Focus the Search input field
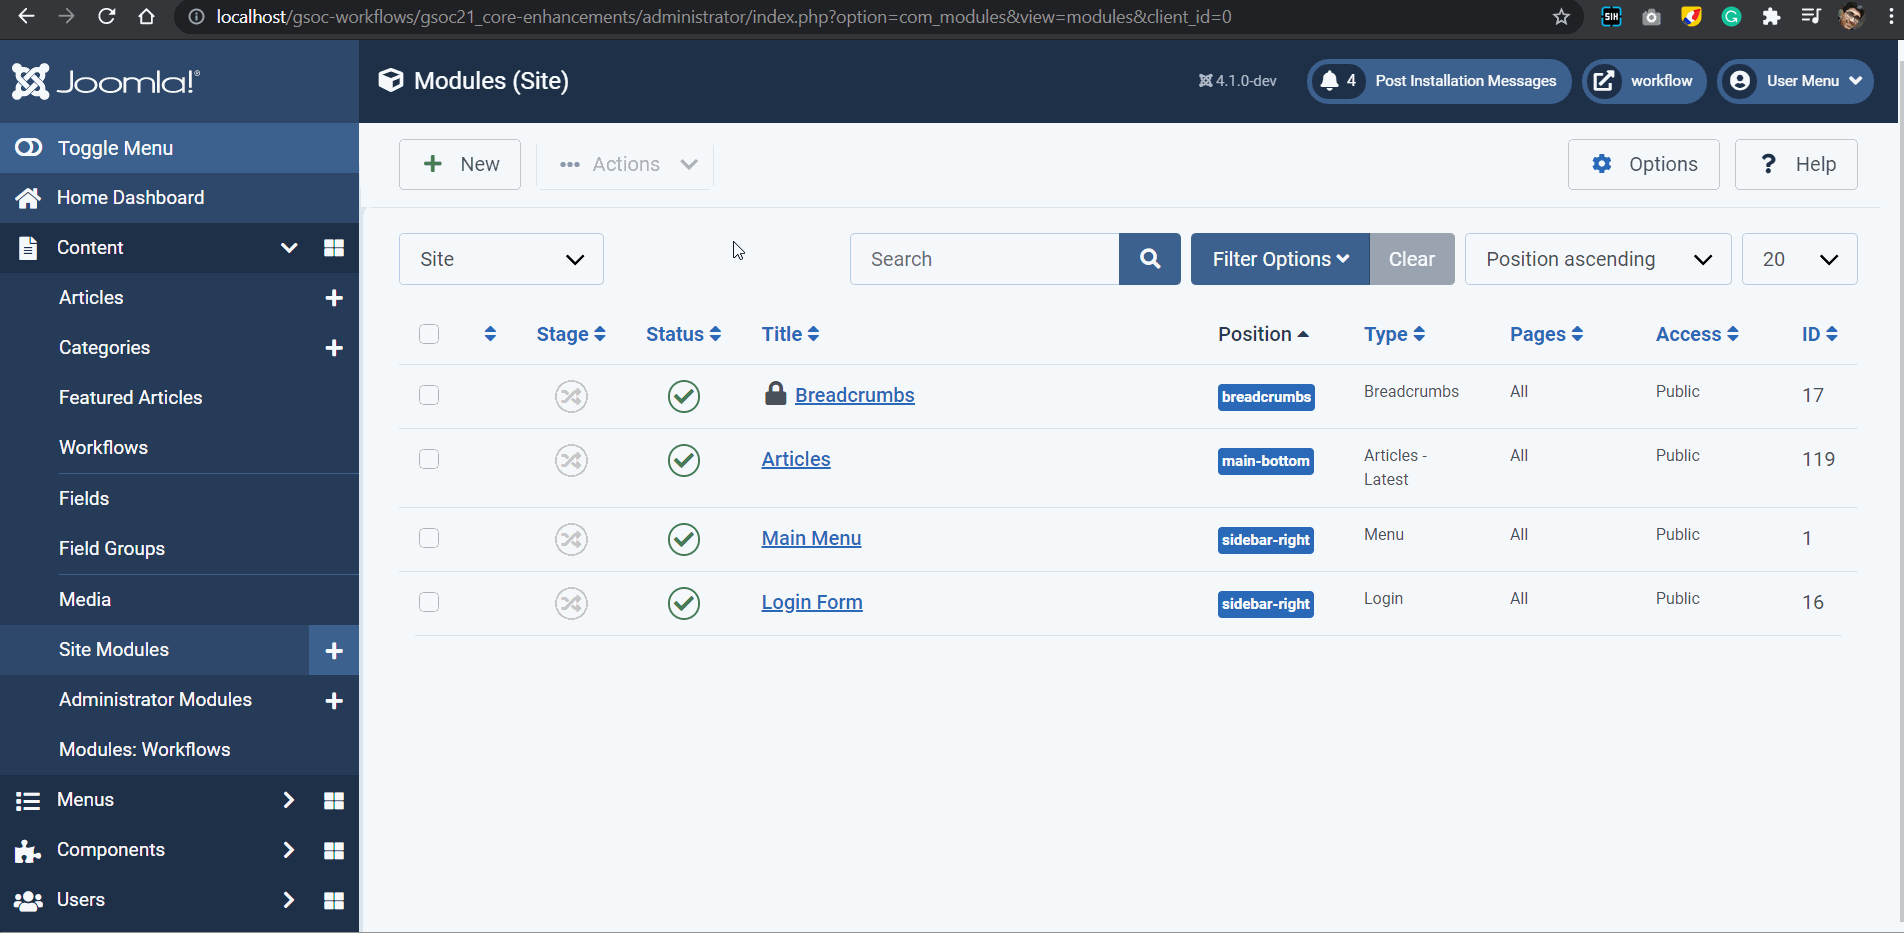This screenshot has height=933, width=1904. [x=985, y=259]
